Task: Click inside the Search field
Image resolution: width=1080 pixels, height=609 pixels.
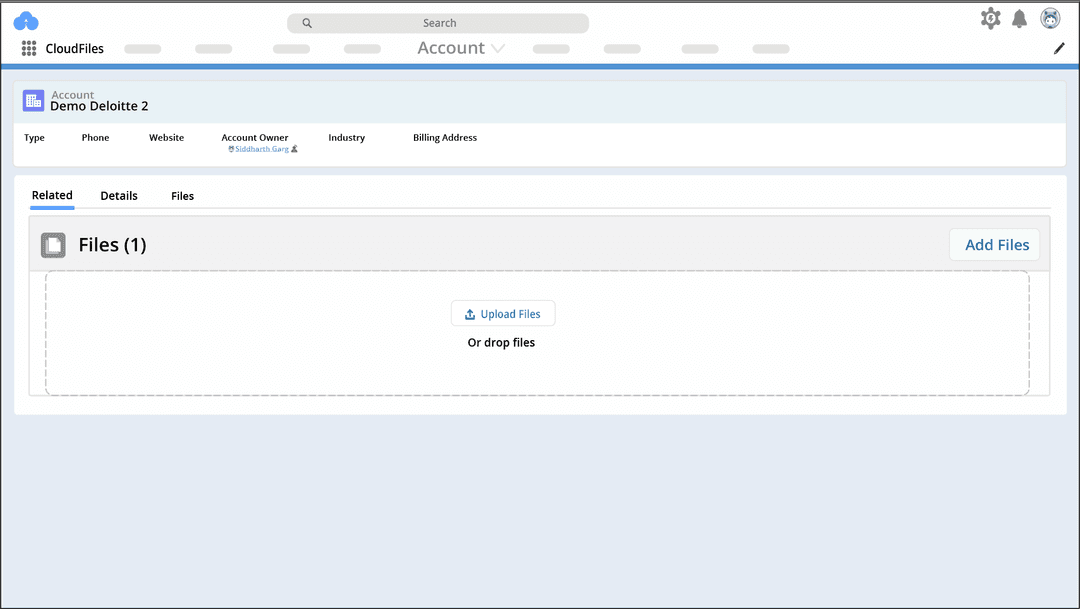Action: (440, 22)
